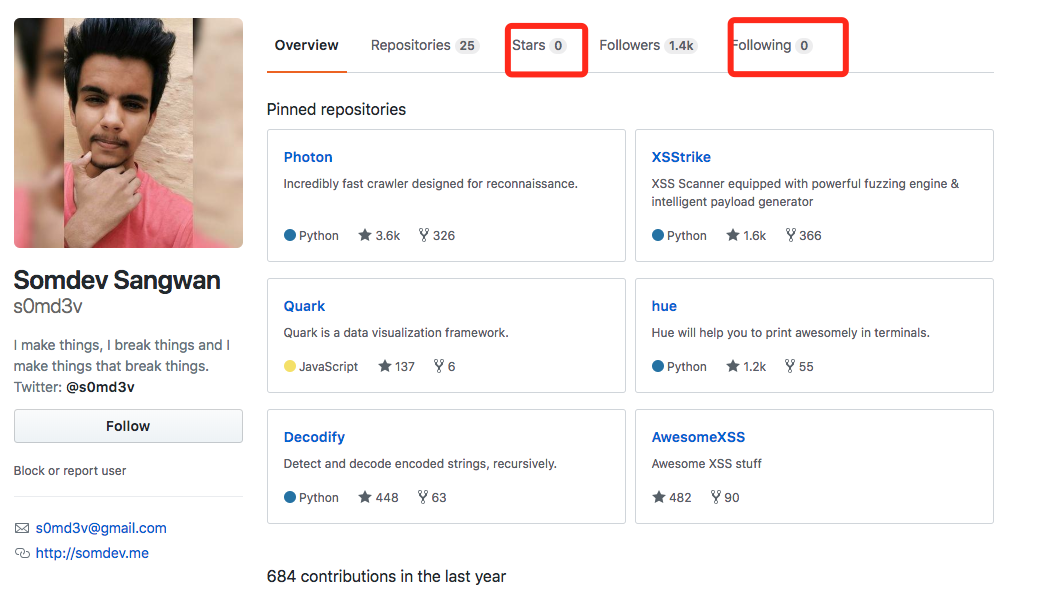This screenshot has width=1062, height=594.
Task: Click Block or report user
Action: pos(70,471)
